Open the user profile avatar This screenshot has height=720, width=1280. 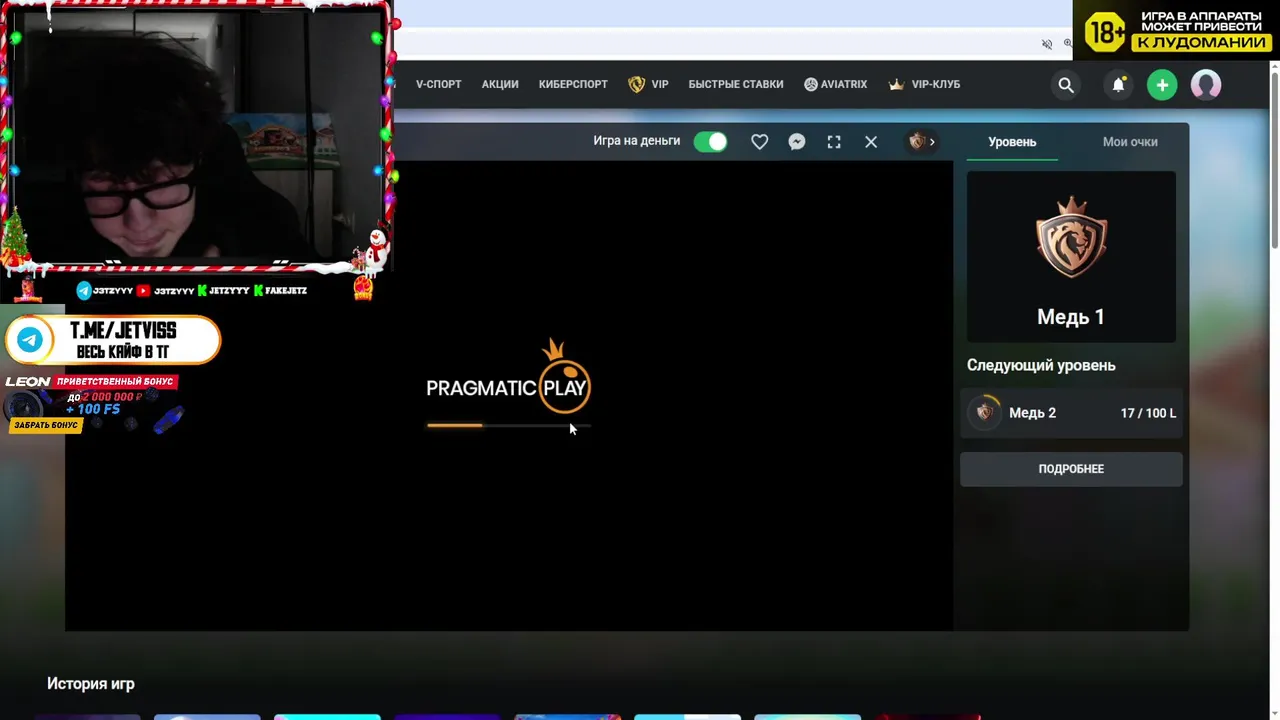[1206, 85]
